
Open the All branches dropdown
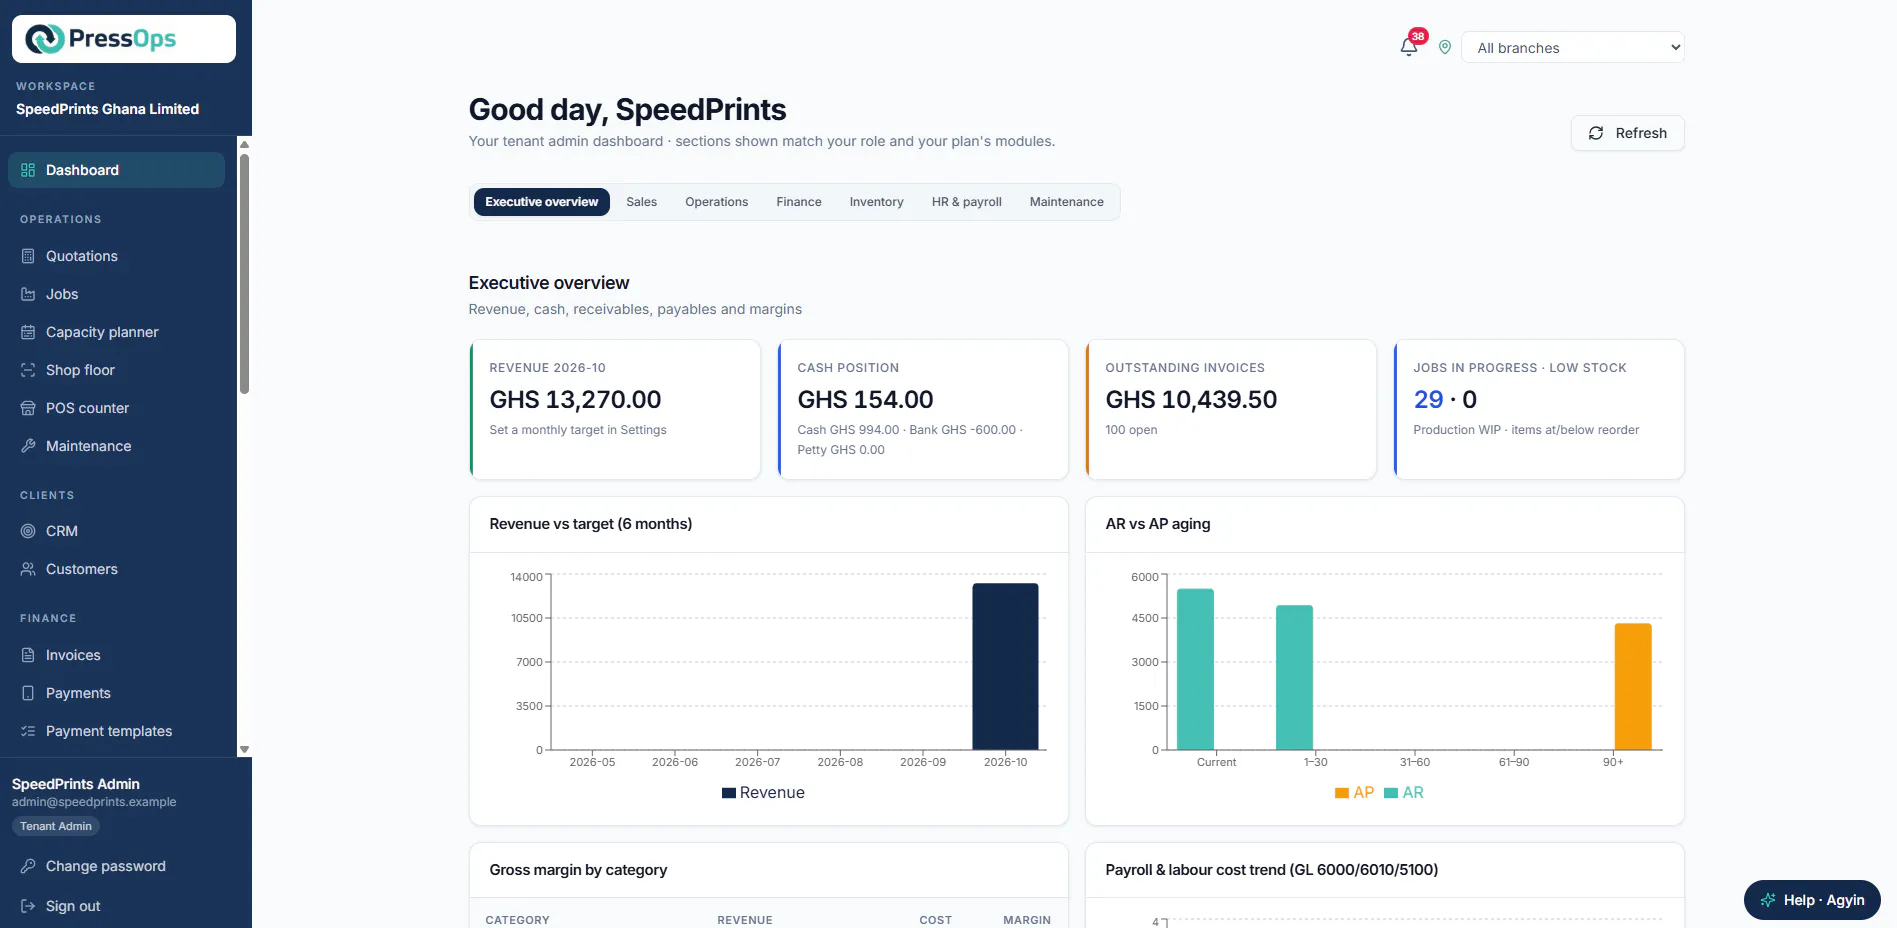pos(1573,47)
